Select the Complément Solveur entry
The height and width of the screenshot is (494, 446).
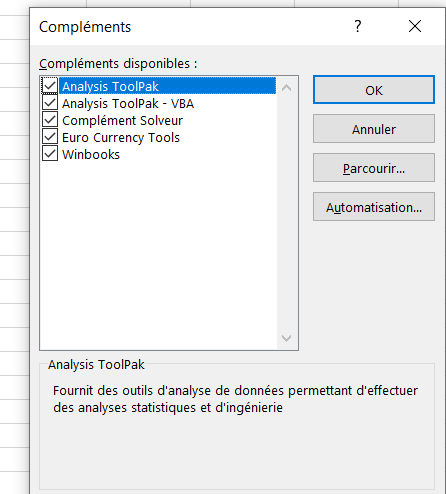pos(122,120)
